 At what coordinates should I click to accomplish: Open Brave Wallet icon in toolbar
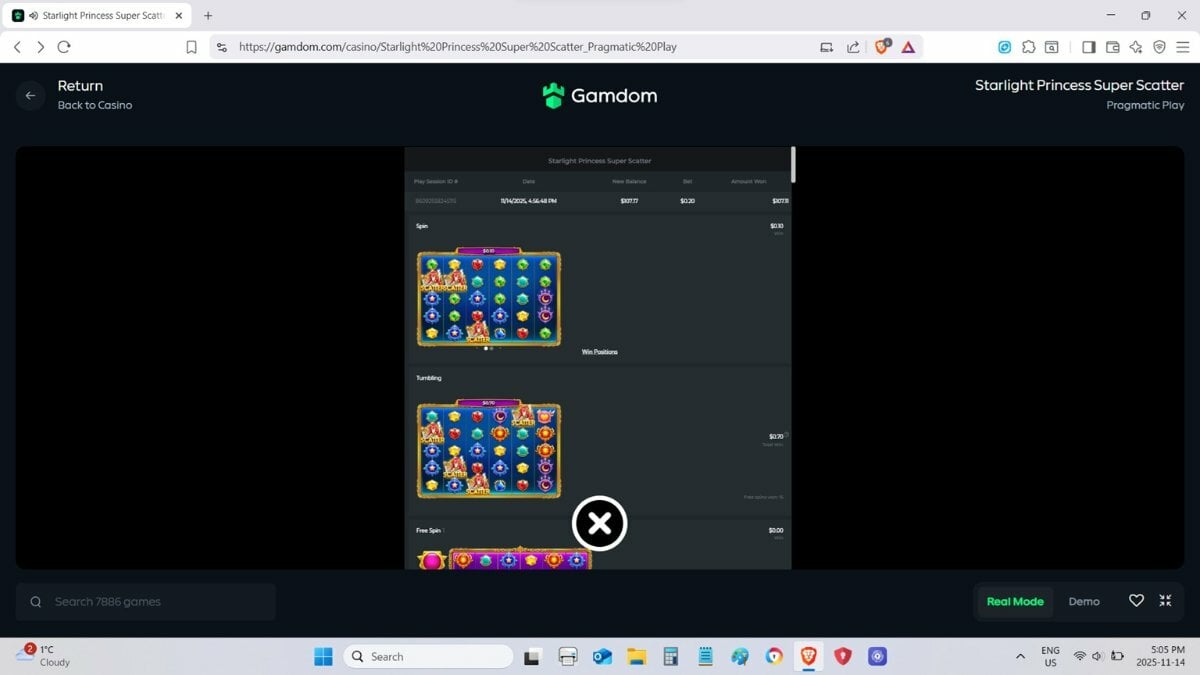click(1112, 47)
